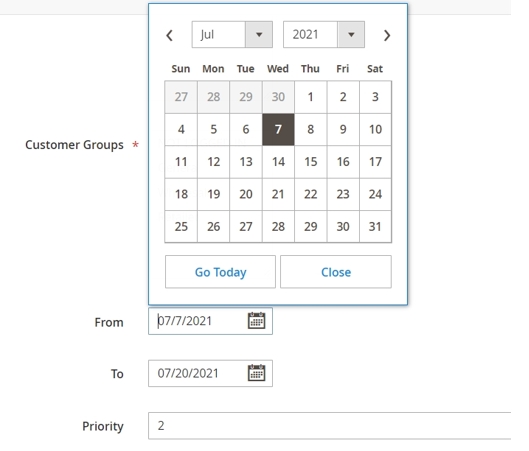
Task: Click the Go Today button
Action: pyautogui.click(x=220, y=272)
